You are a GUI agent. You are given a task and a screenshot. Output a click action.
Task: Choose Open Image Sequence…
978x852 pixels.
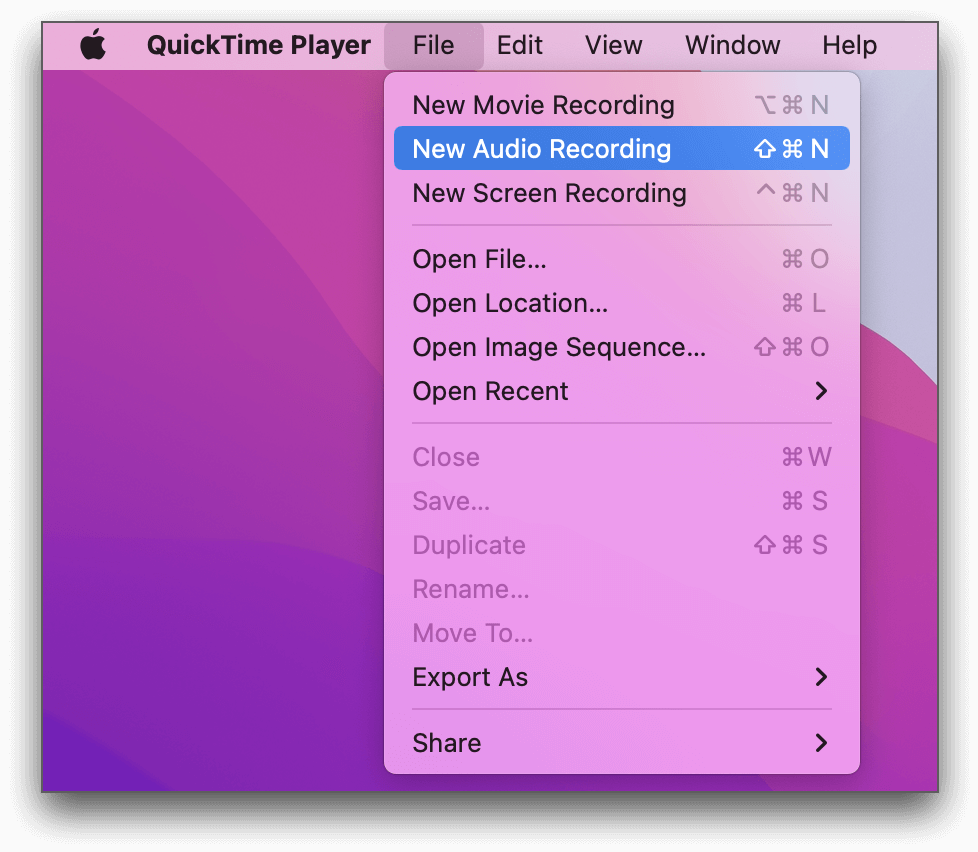point(622,347)
